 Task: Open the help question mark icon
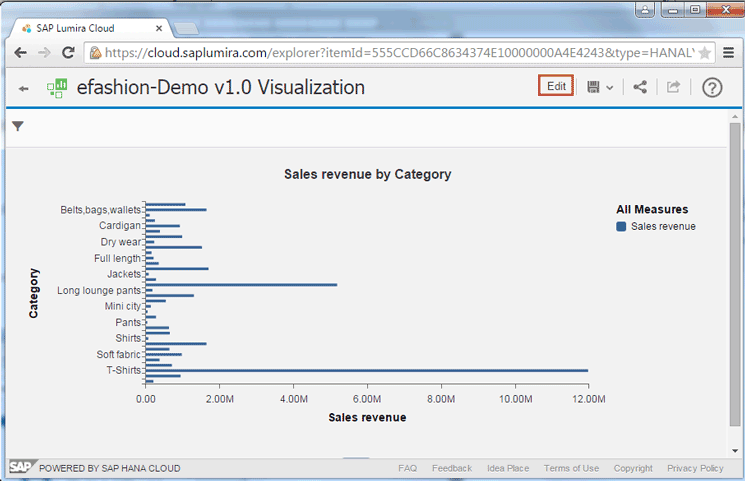coord(712,87)
